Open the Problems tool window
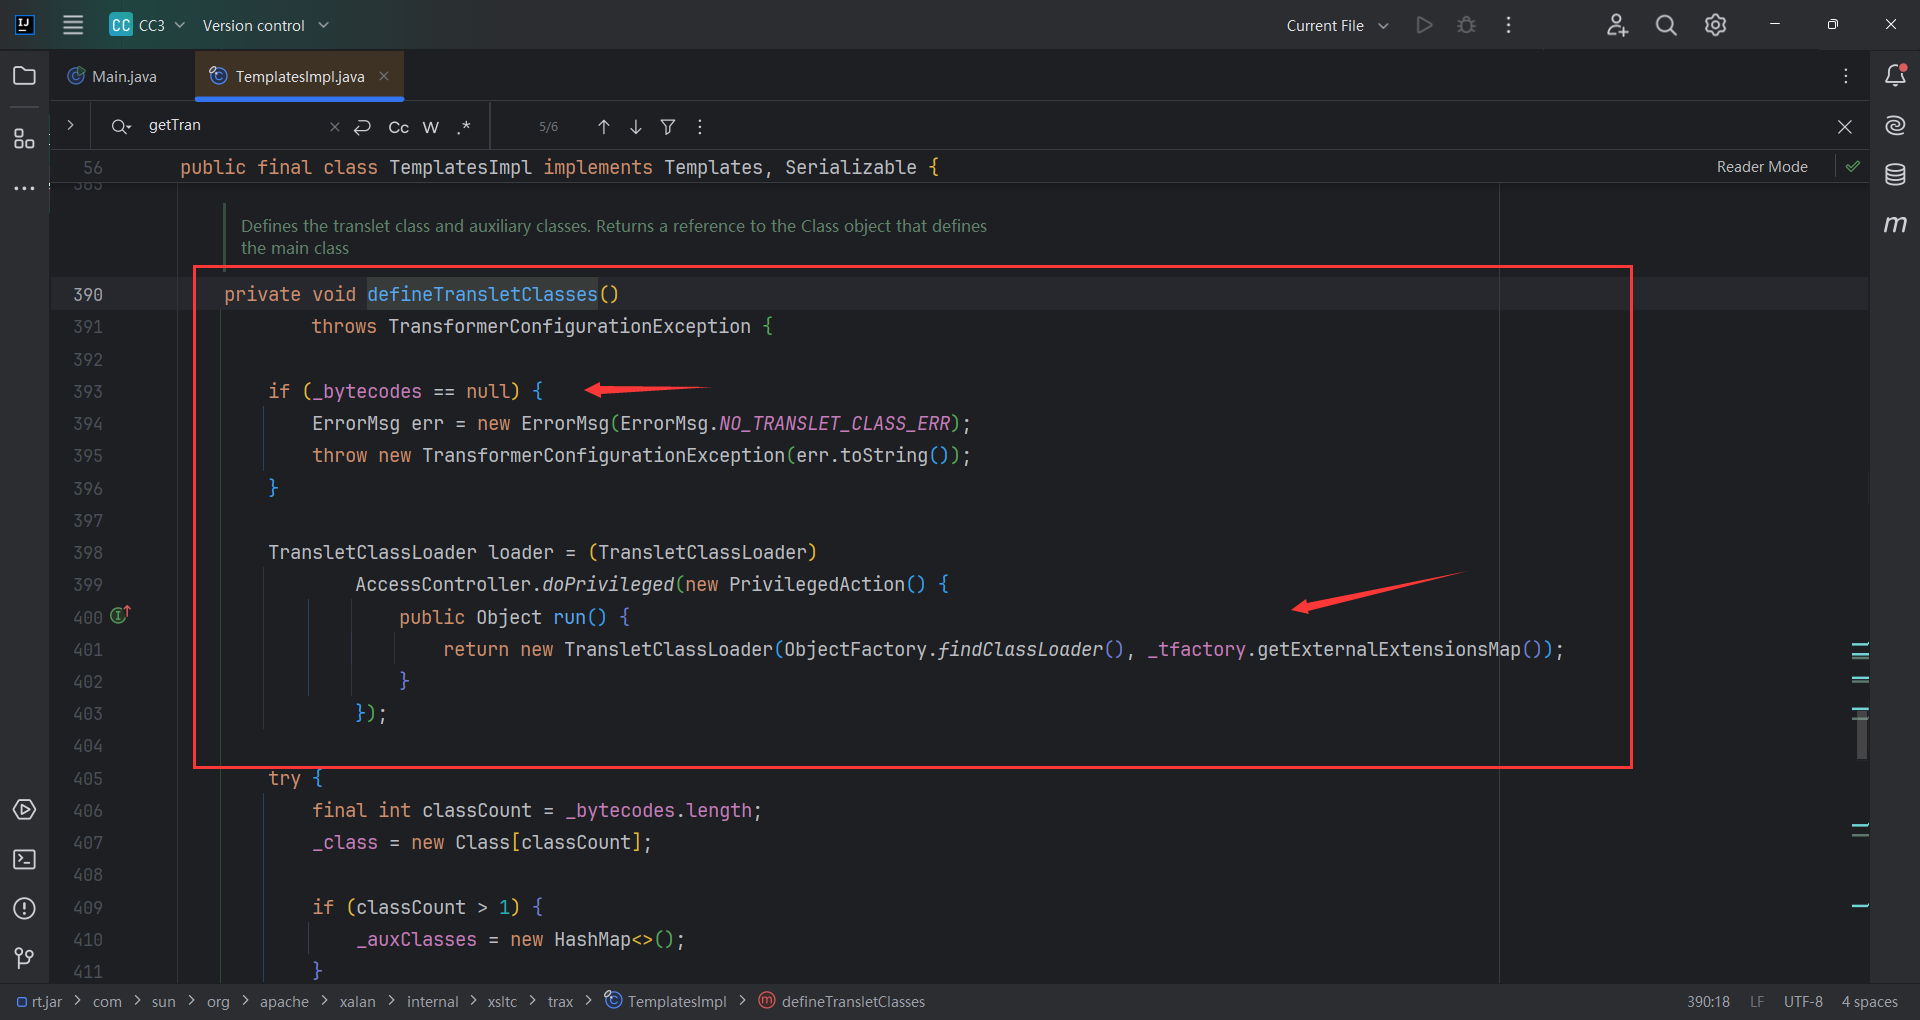The width and height of the screenshot is (1920, 1020). click(25, 908)
